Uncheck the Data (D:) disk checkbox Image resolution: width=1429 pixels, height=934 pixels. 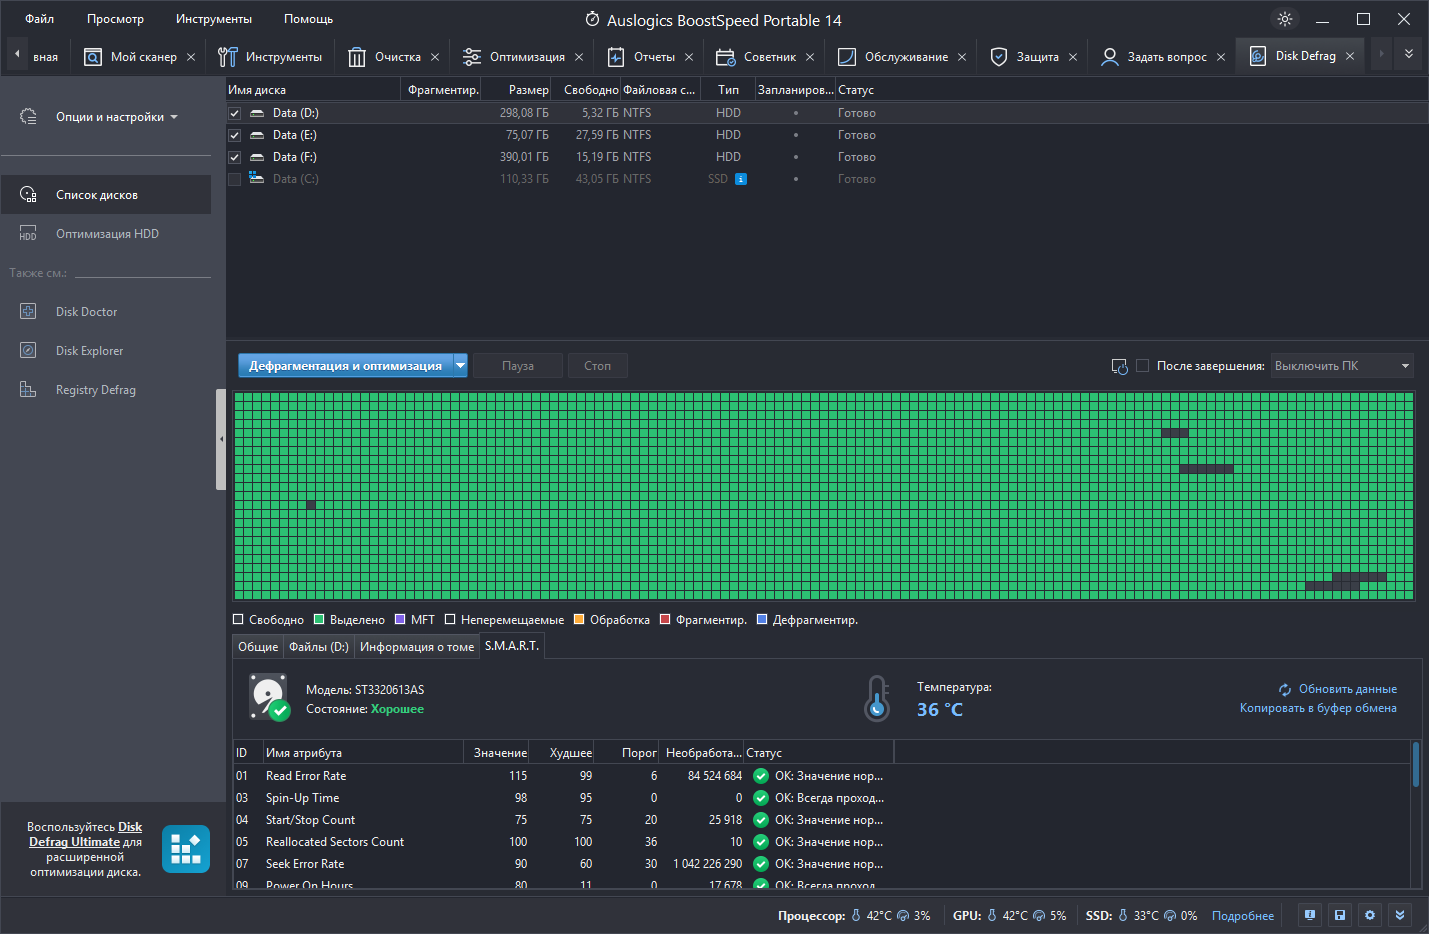[234, 113]
